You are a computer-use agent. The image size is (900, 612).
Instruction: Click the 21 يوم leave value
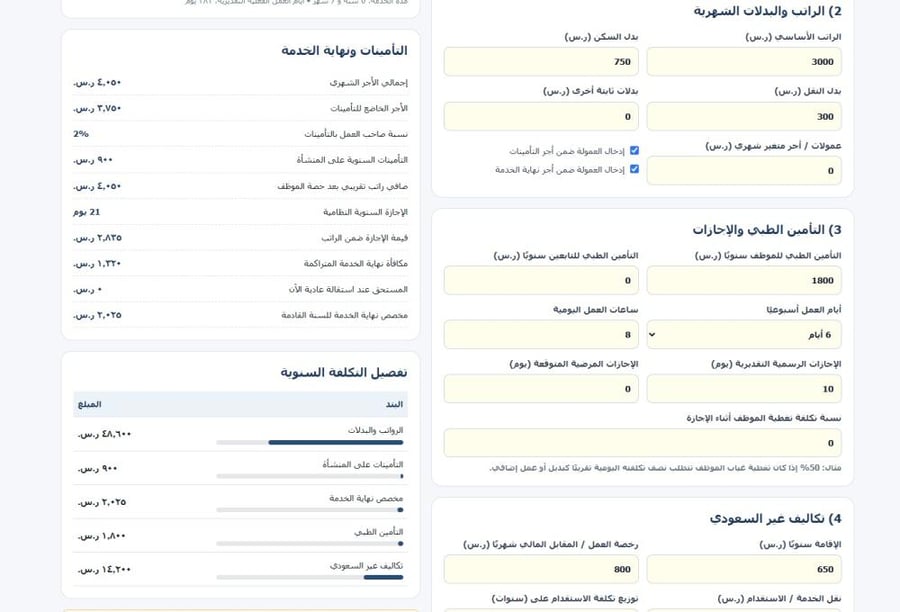pyautogui.click(x=87, y=212)
